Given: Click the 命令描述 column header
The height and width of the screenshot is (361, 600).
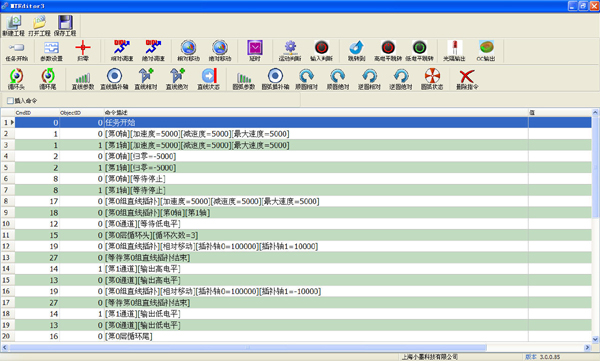Looking at the screenshot, I should (x=316, y=113).
